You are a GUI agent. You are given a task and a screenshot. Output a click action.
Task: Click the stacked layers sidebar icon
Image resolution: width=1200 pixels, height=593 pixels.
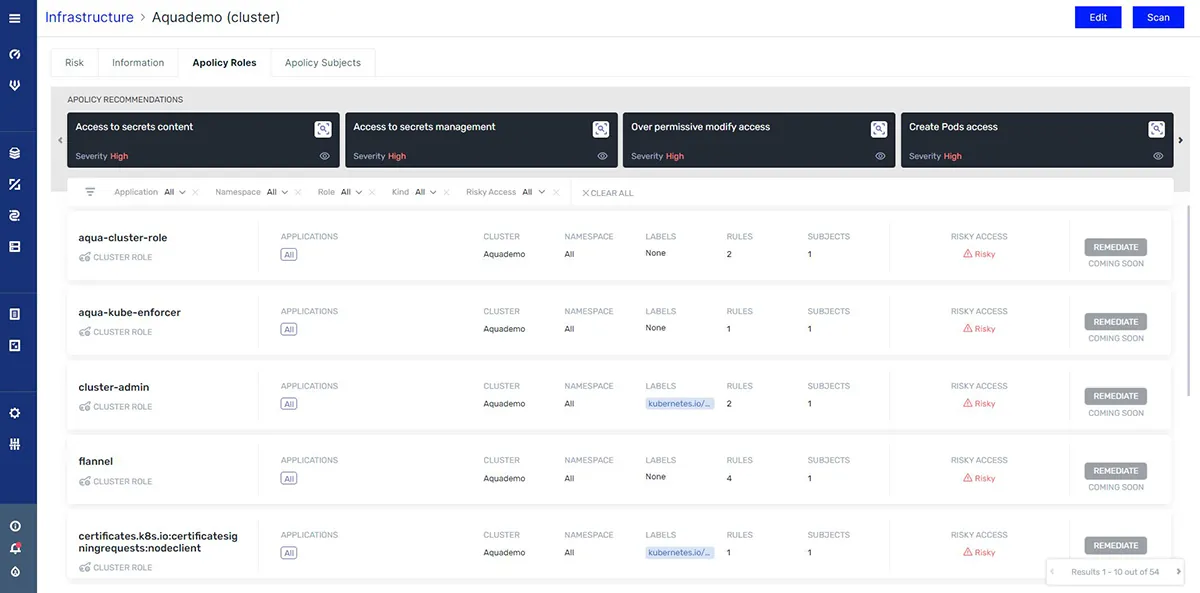pos(15,153)
